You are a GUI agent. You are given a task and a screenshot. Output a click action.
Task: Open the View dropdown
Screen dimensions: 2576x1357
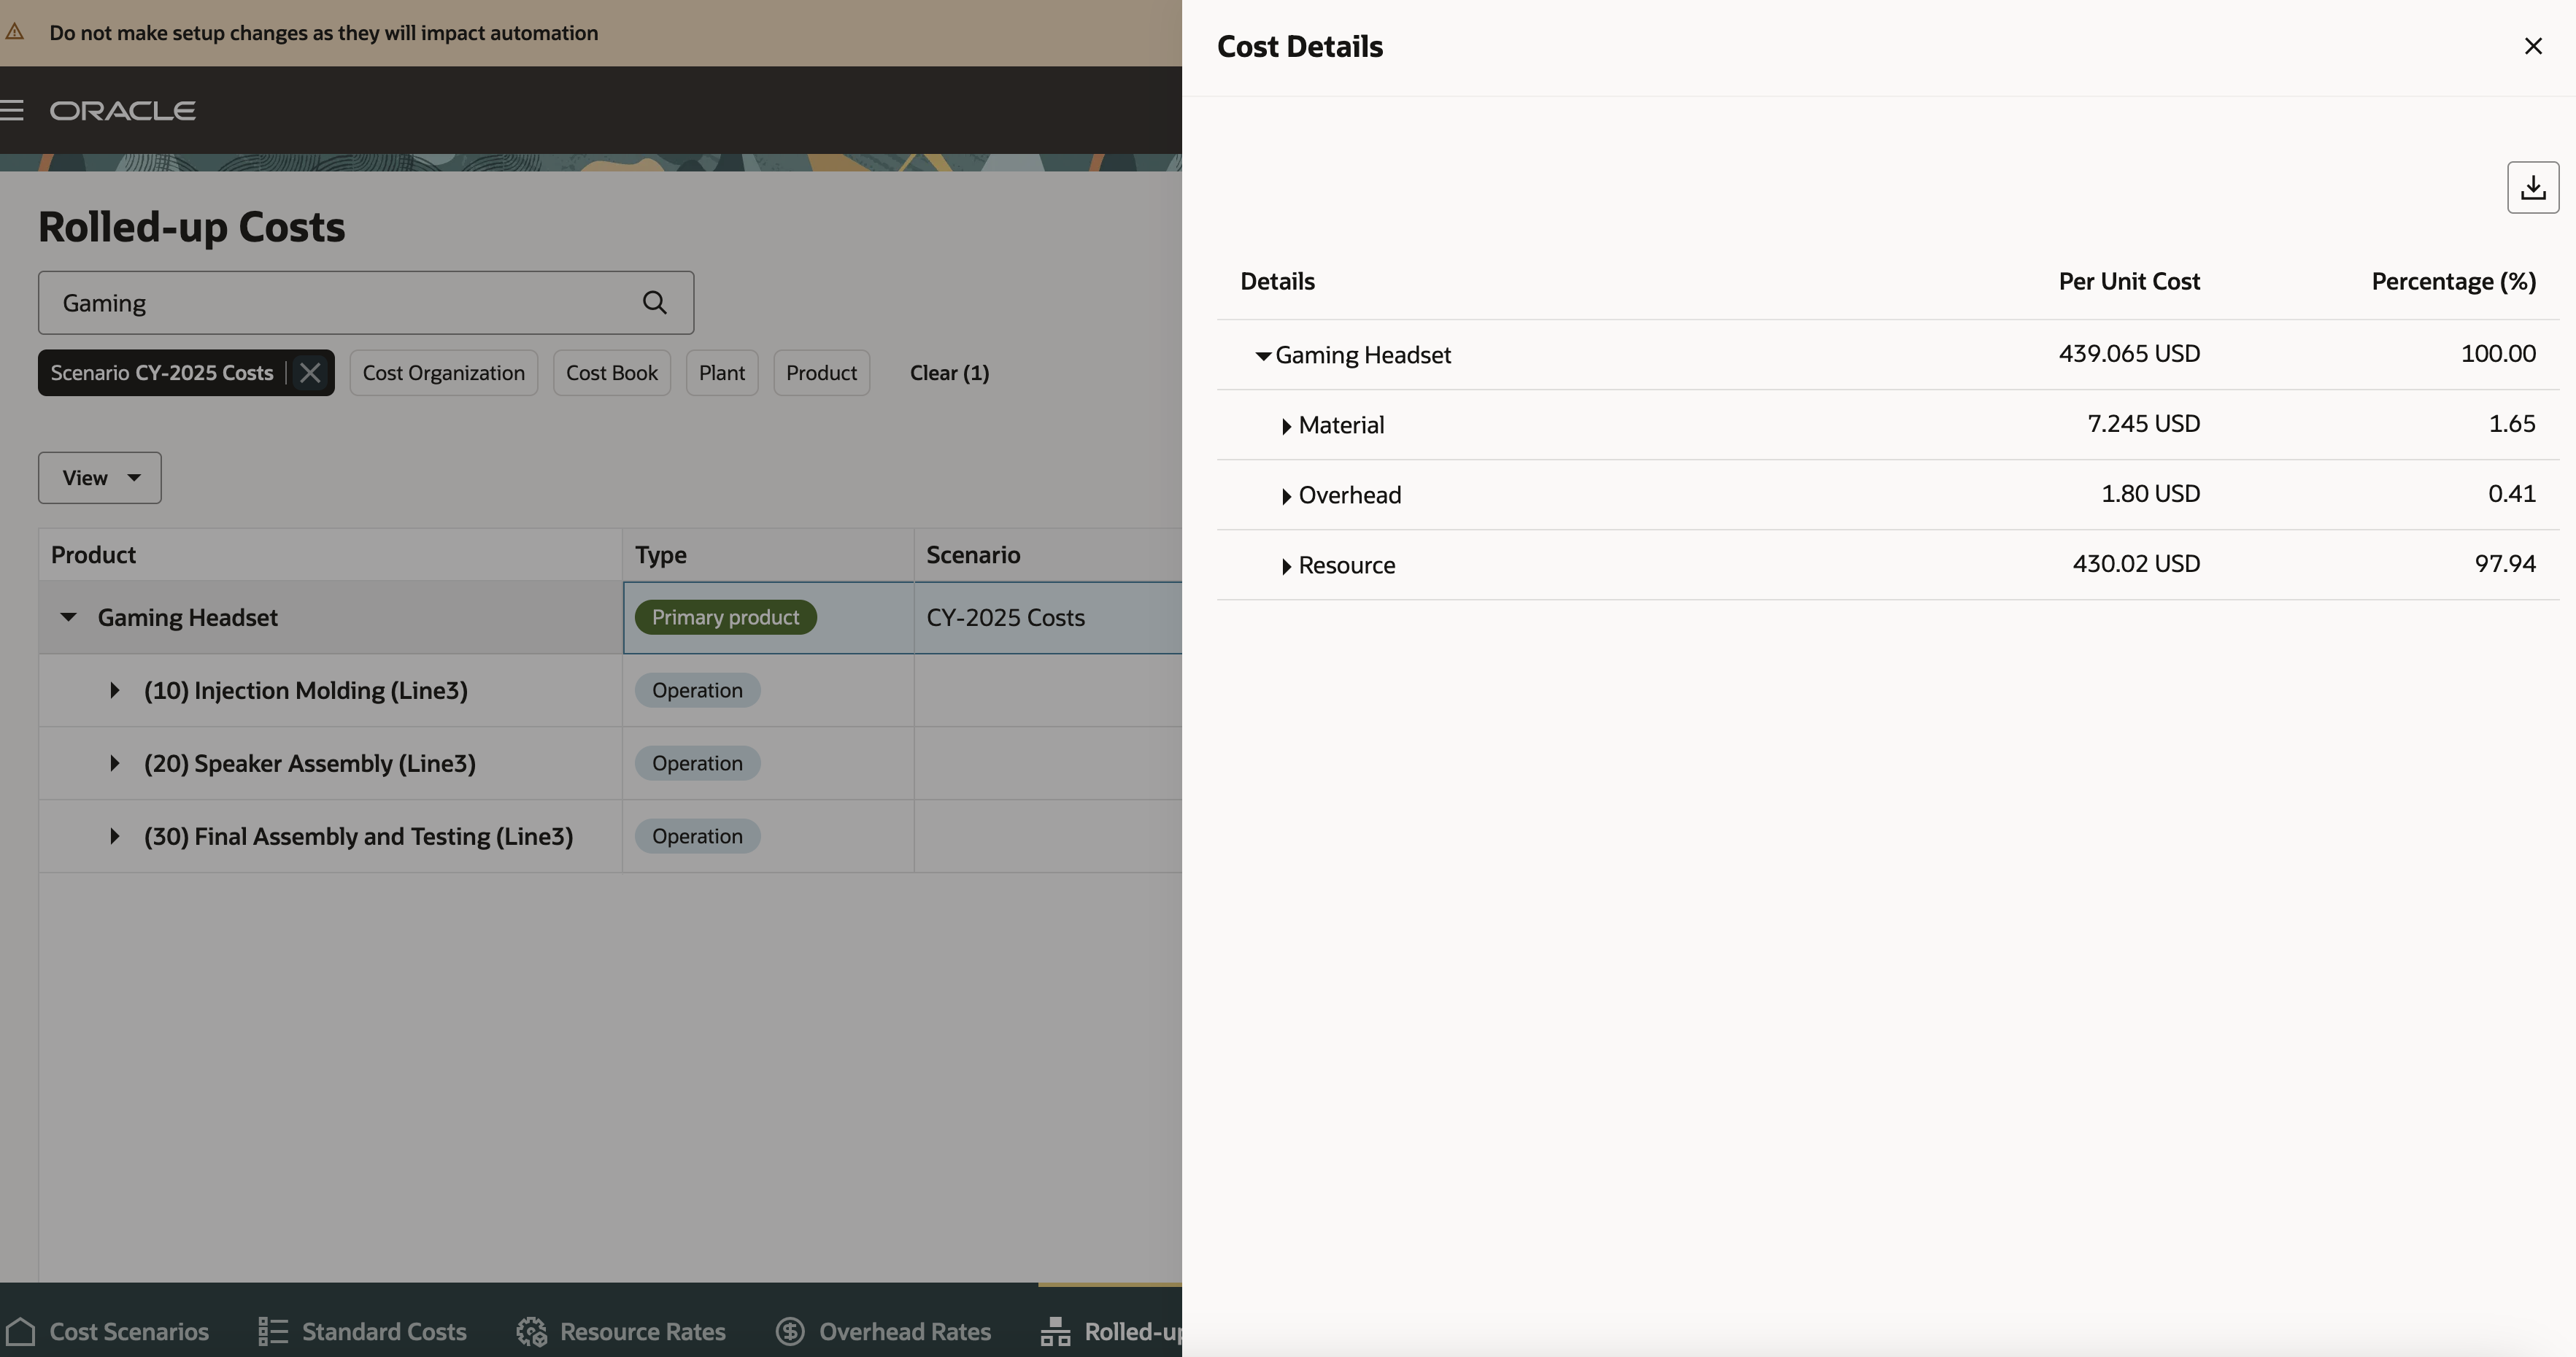point(99,478)
